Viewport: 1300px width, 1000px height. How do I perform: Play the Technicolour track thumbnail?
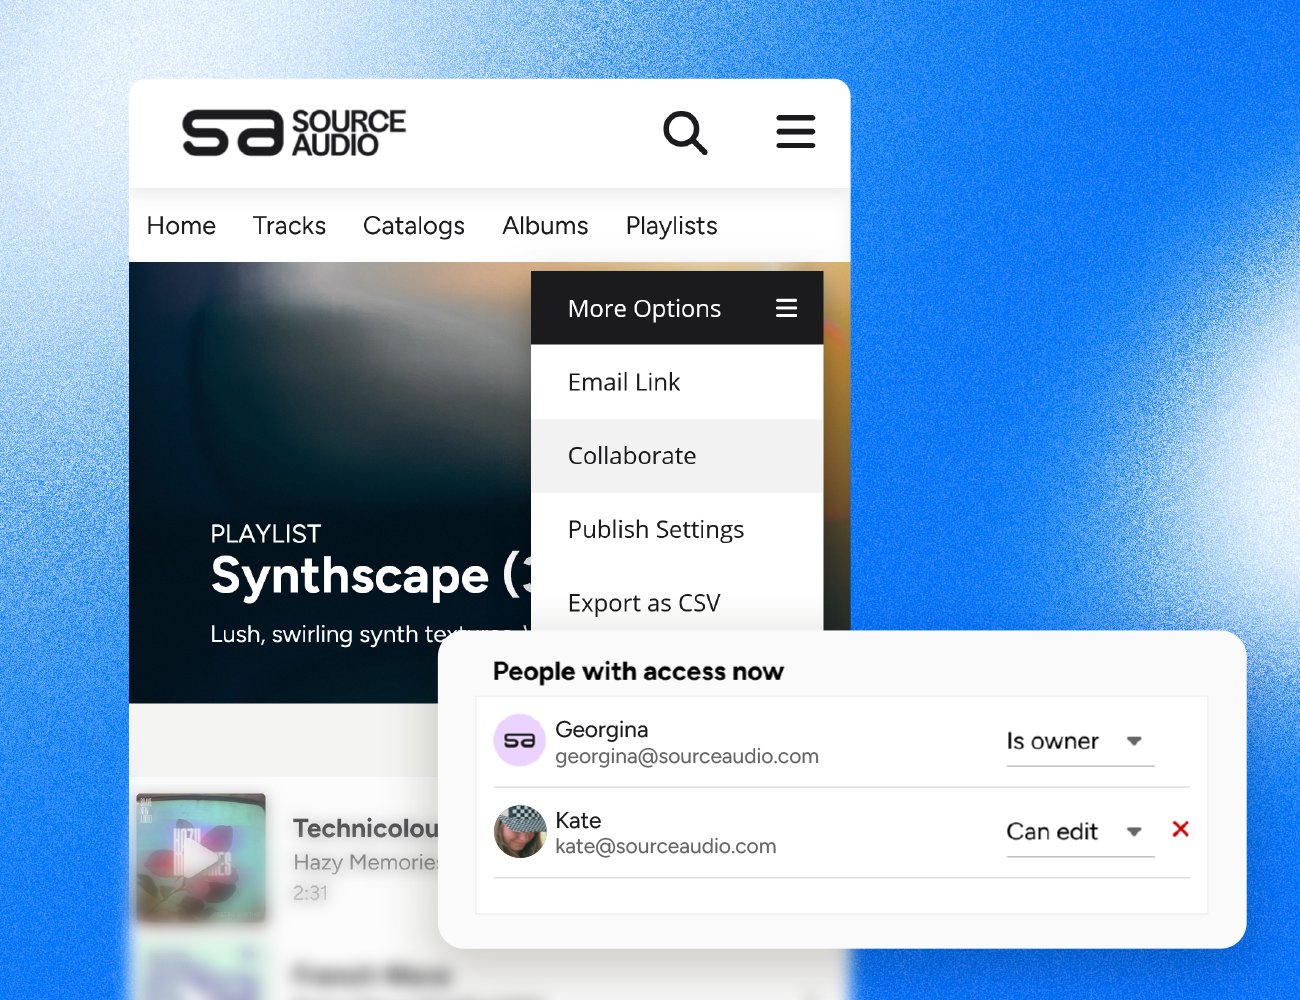point(201,857)
